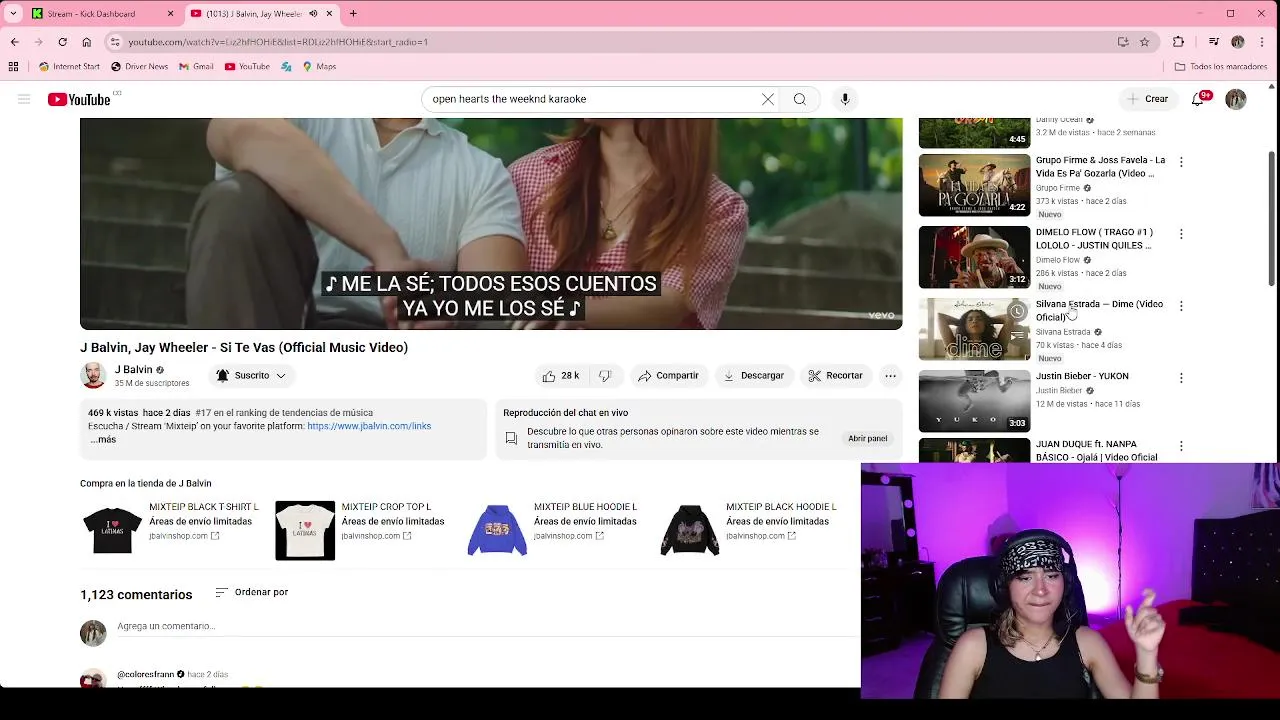Select the J Balvin YouTube tab
Image resolution: width=1280 pixels, height=720 pixels.
pos(255,14)
